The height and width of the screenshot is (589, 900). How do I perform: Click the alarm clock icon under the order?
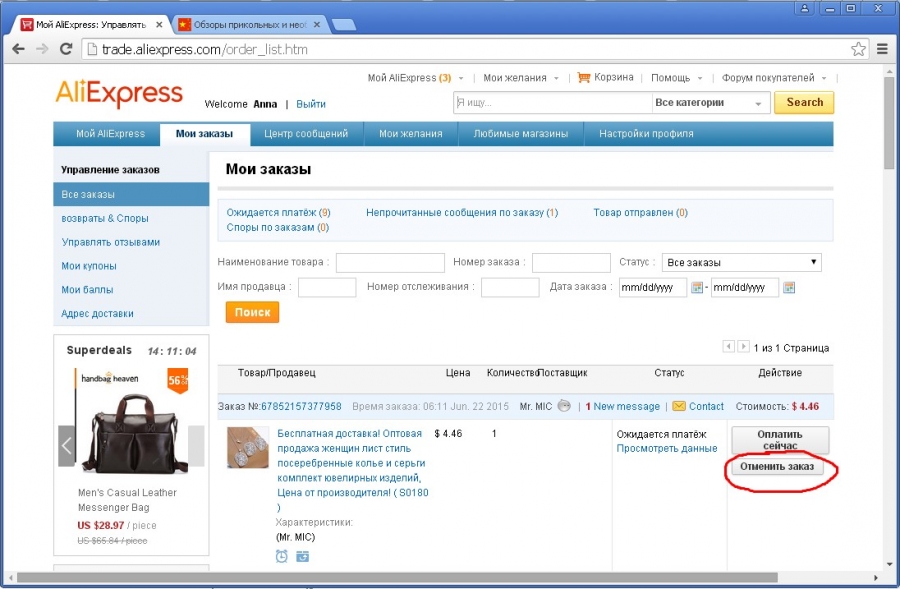281,556
